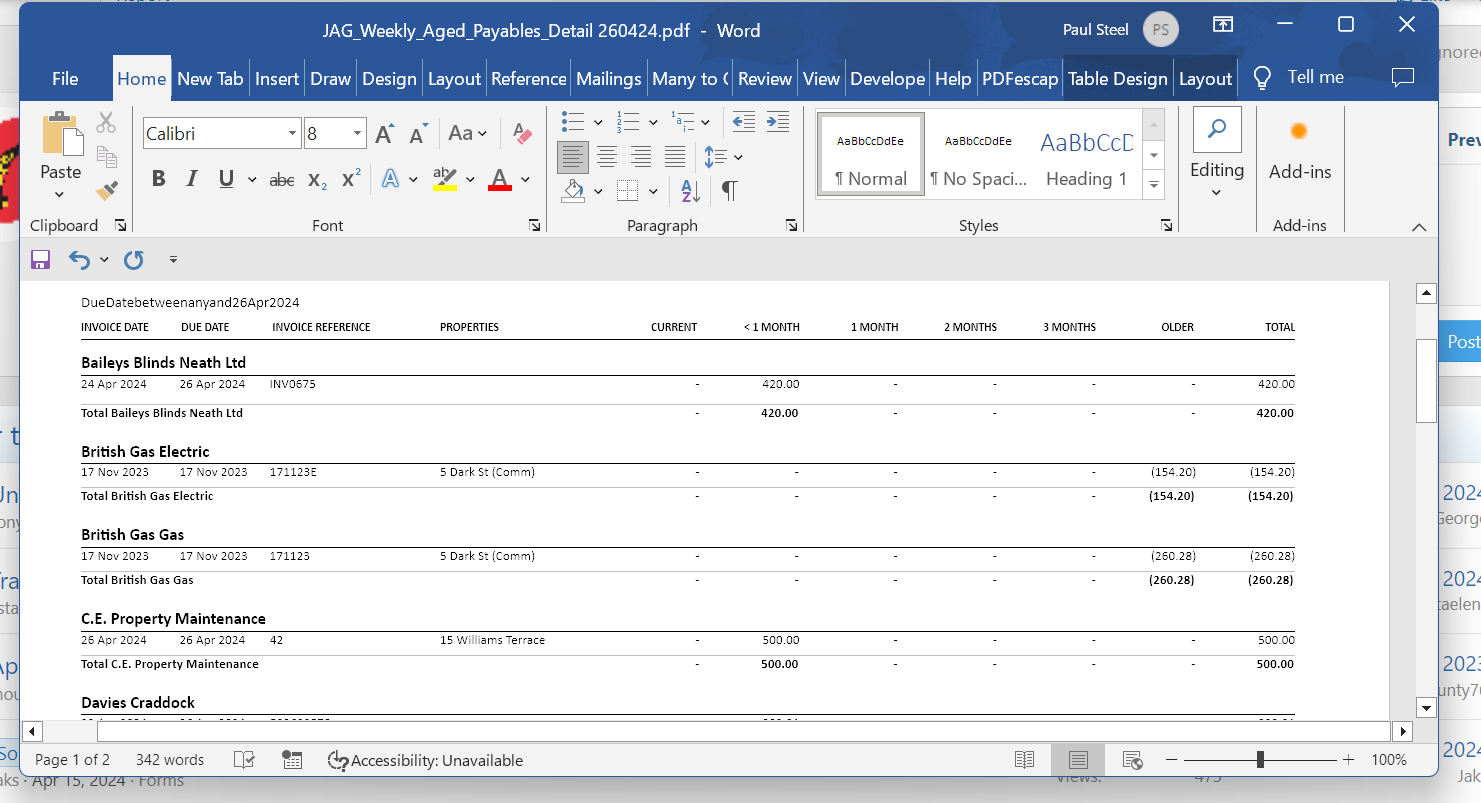Show paragraph marks with pilcrow icon
This screenshot has height=803, width=1481.
(x=729, y=190)
